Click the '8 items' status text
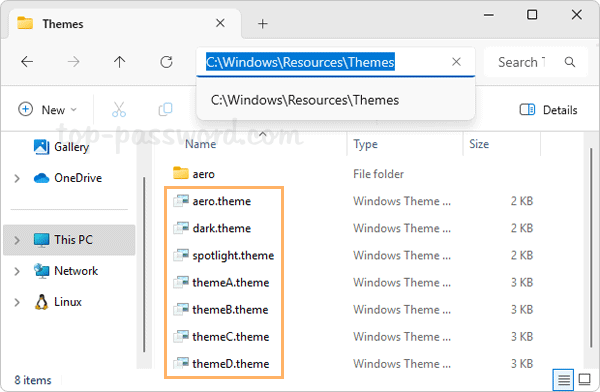 point(33,380)
